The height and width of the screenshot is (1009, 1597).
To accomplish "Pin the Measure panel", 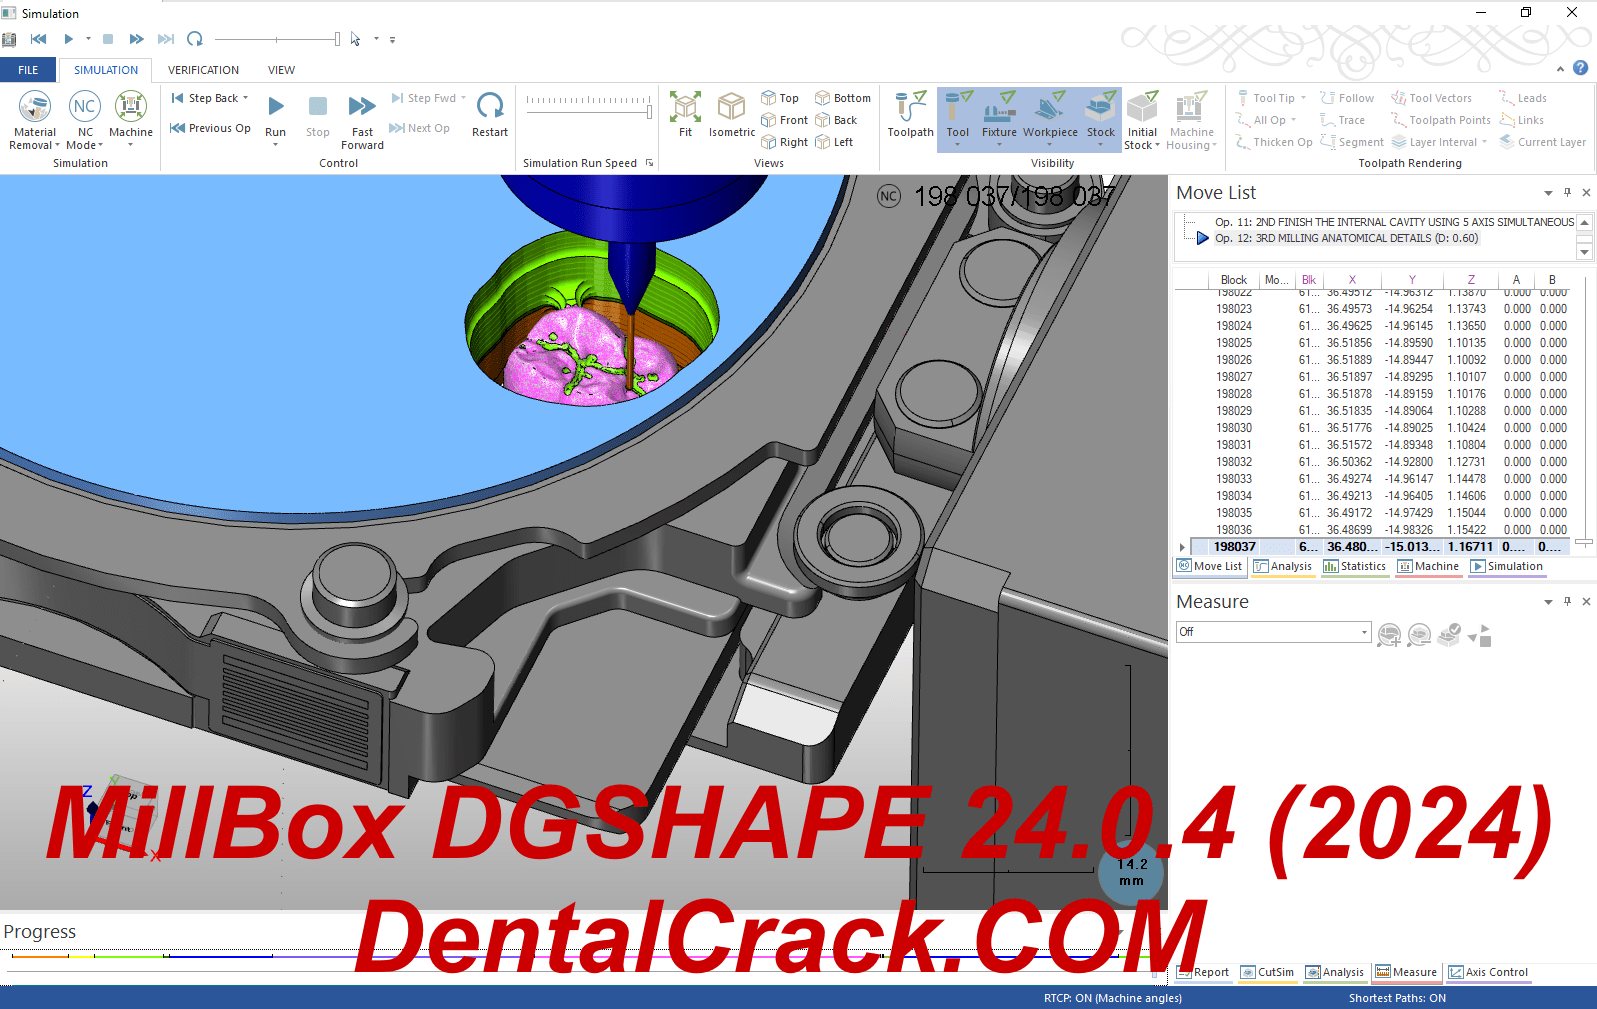I will click(1567, 601).
